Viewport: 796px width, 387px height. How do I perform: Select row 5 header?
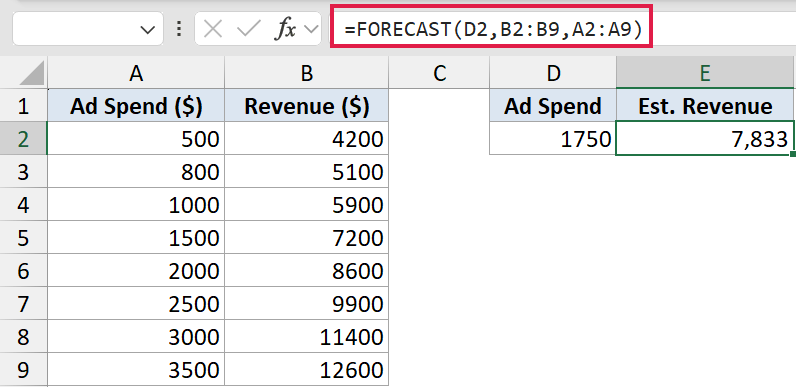click(x=24, y=238)
